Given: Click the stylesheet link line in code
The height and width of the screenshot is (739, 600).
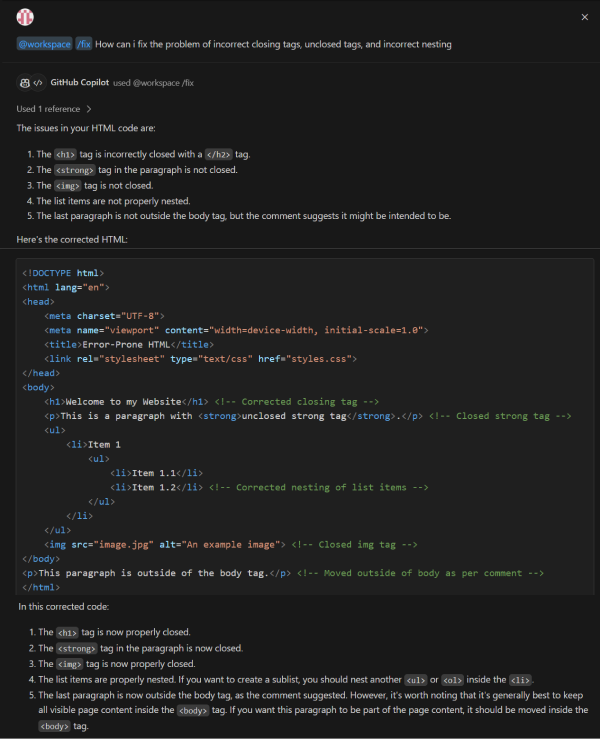Looking at the screenshot, I should point(200,358).
